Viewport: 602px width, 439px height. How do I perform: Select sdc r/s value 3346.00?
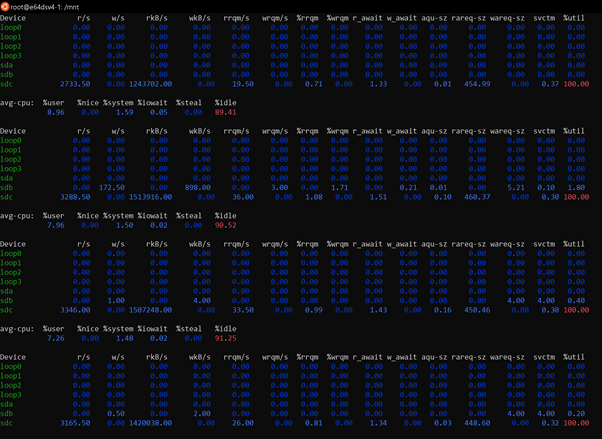75,310
